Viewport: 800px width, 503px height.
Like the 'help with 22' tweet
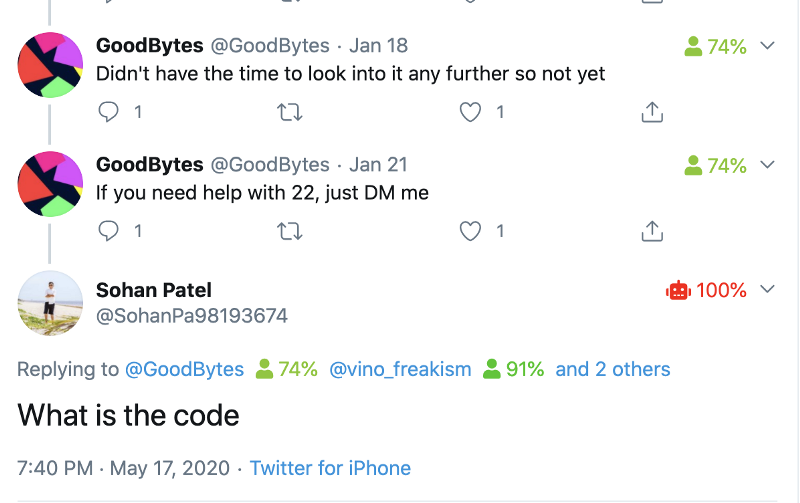click(470, 231)
